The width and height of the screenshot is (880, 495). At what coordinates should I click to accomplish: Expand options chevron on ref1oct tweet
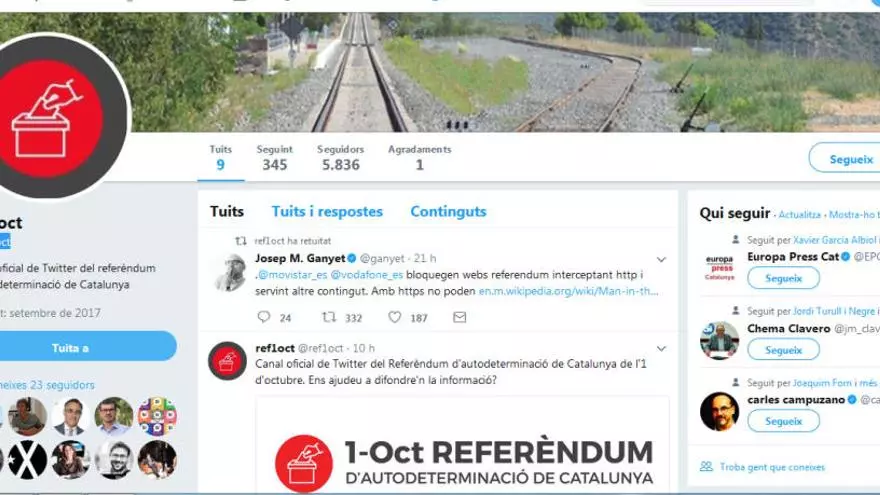[x=661, y=349]
